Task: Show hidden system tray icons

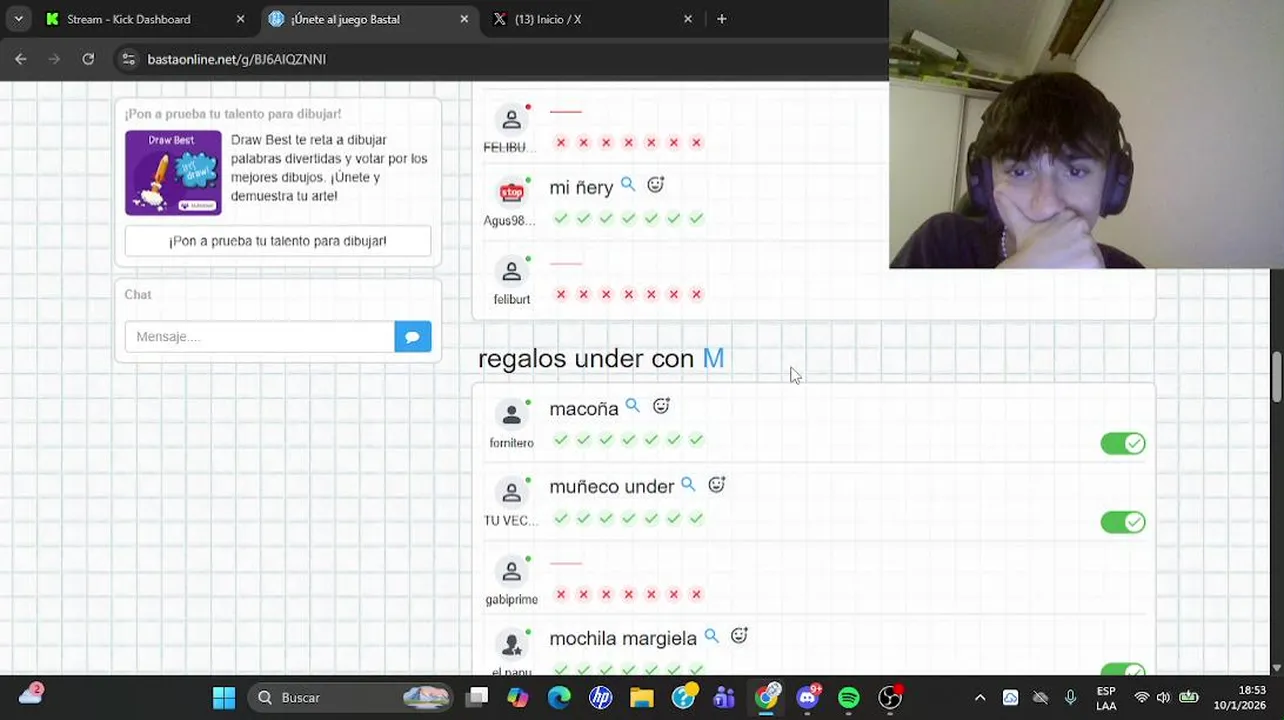Action: tap(980, 698)
